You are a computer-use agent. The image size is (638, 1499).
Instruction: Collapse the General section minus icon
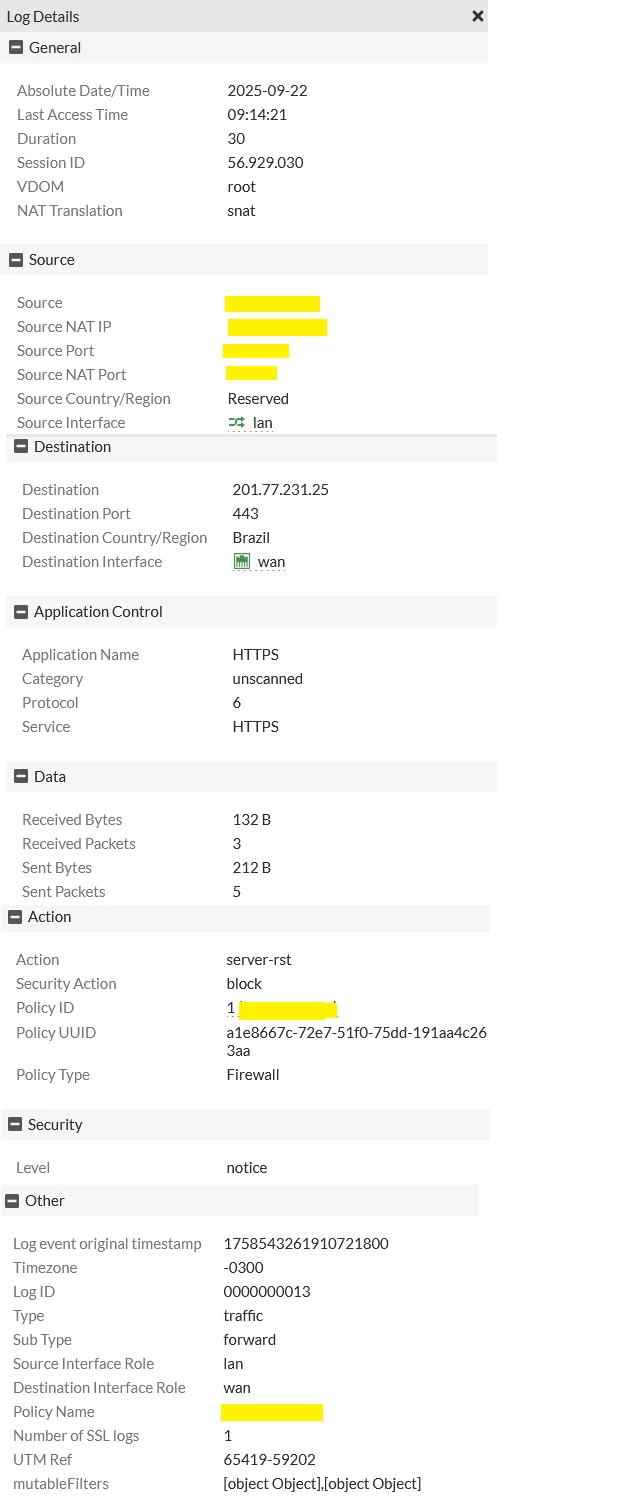(16, 47)
